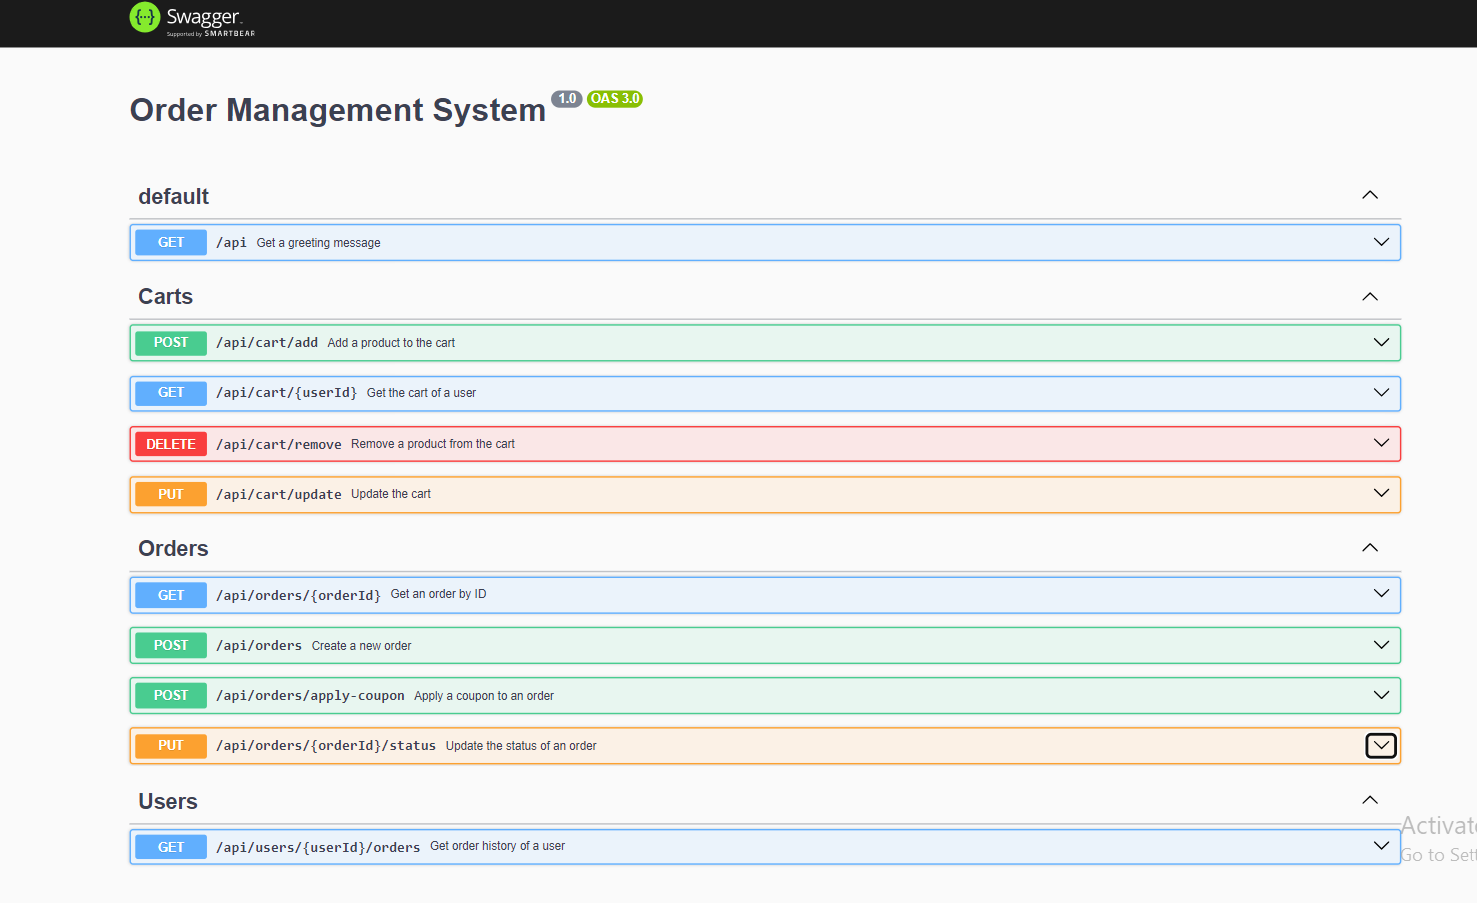1477x903 pixels.
Task: Click GET badge for /api/cart/{userId}
Action: tap(171, 393)
